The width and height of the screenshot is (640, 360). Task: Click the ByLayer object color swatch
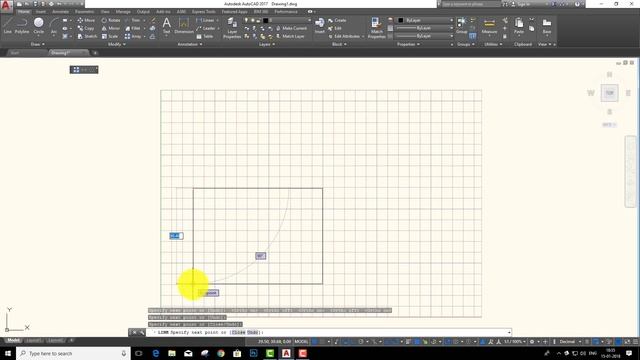click(400, 20)
